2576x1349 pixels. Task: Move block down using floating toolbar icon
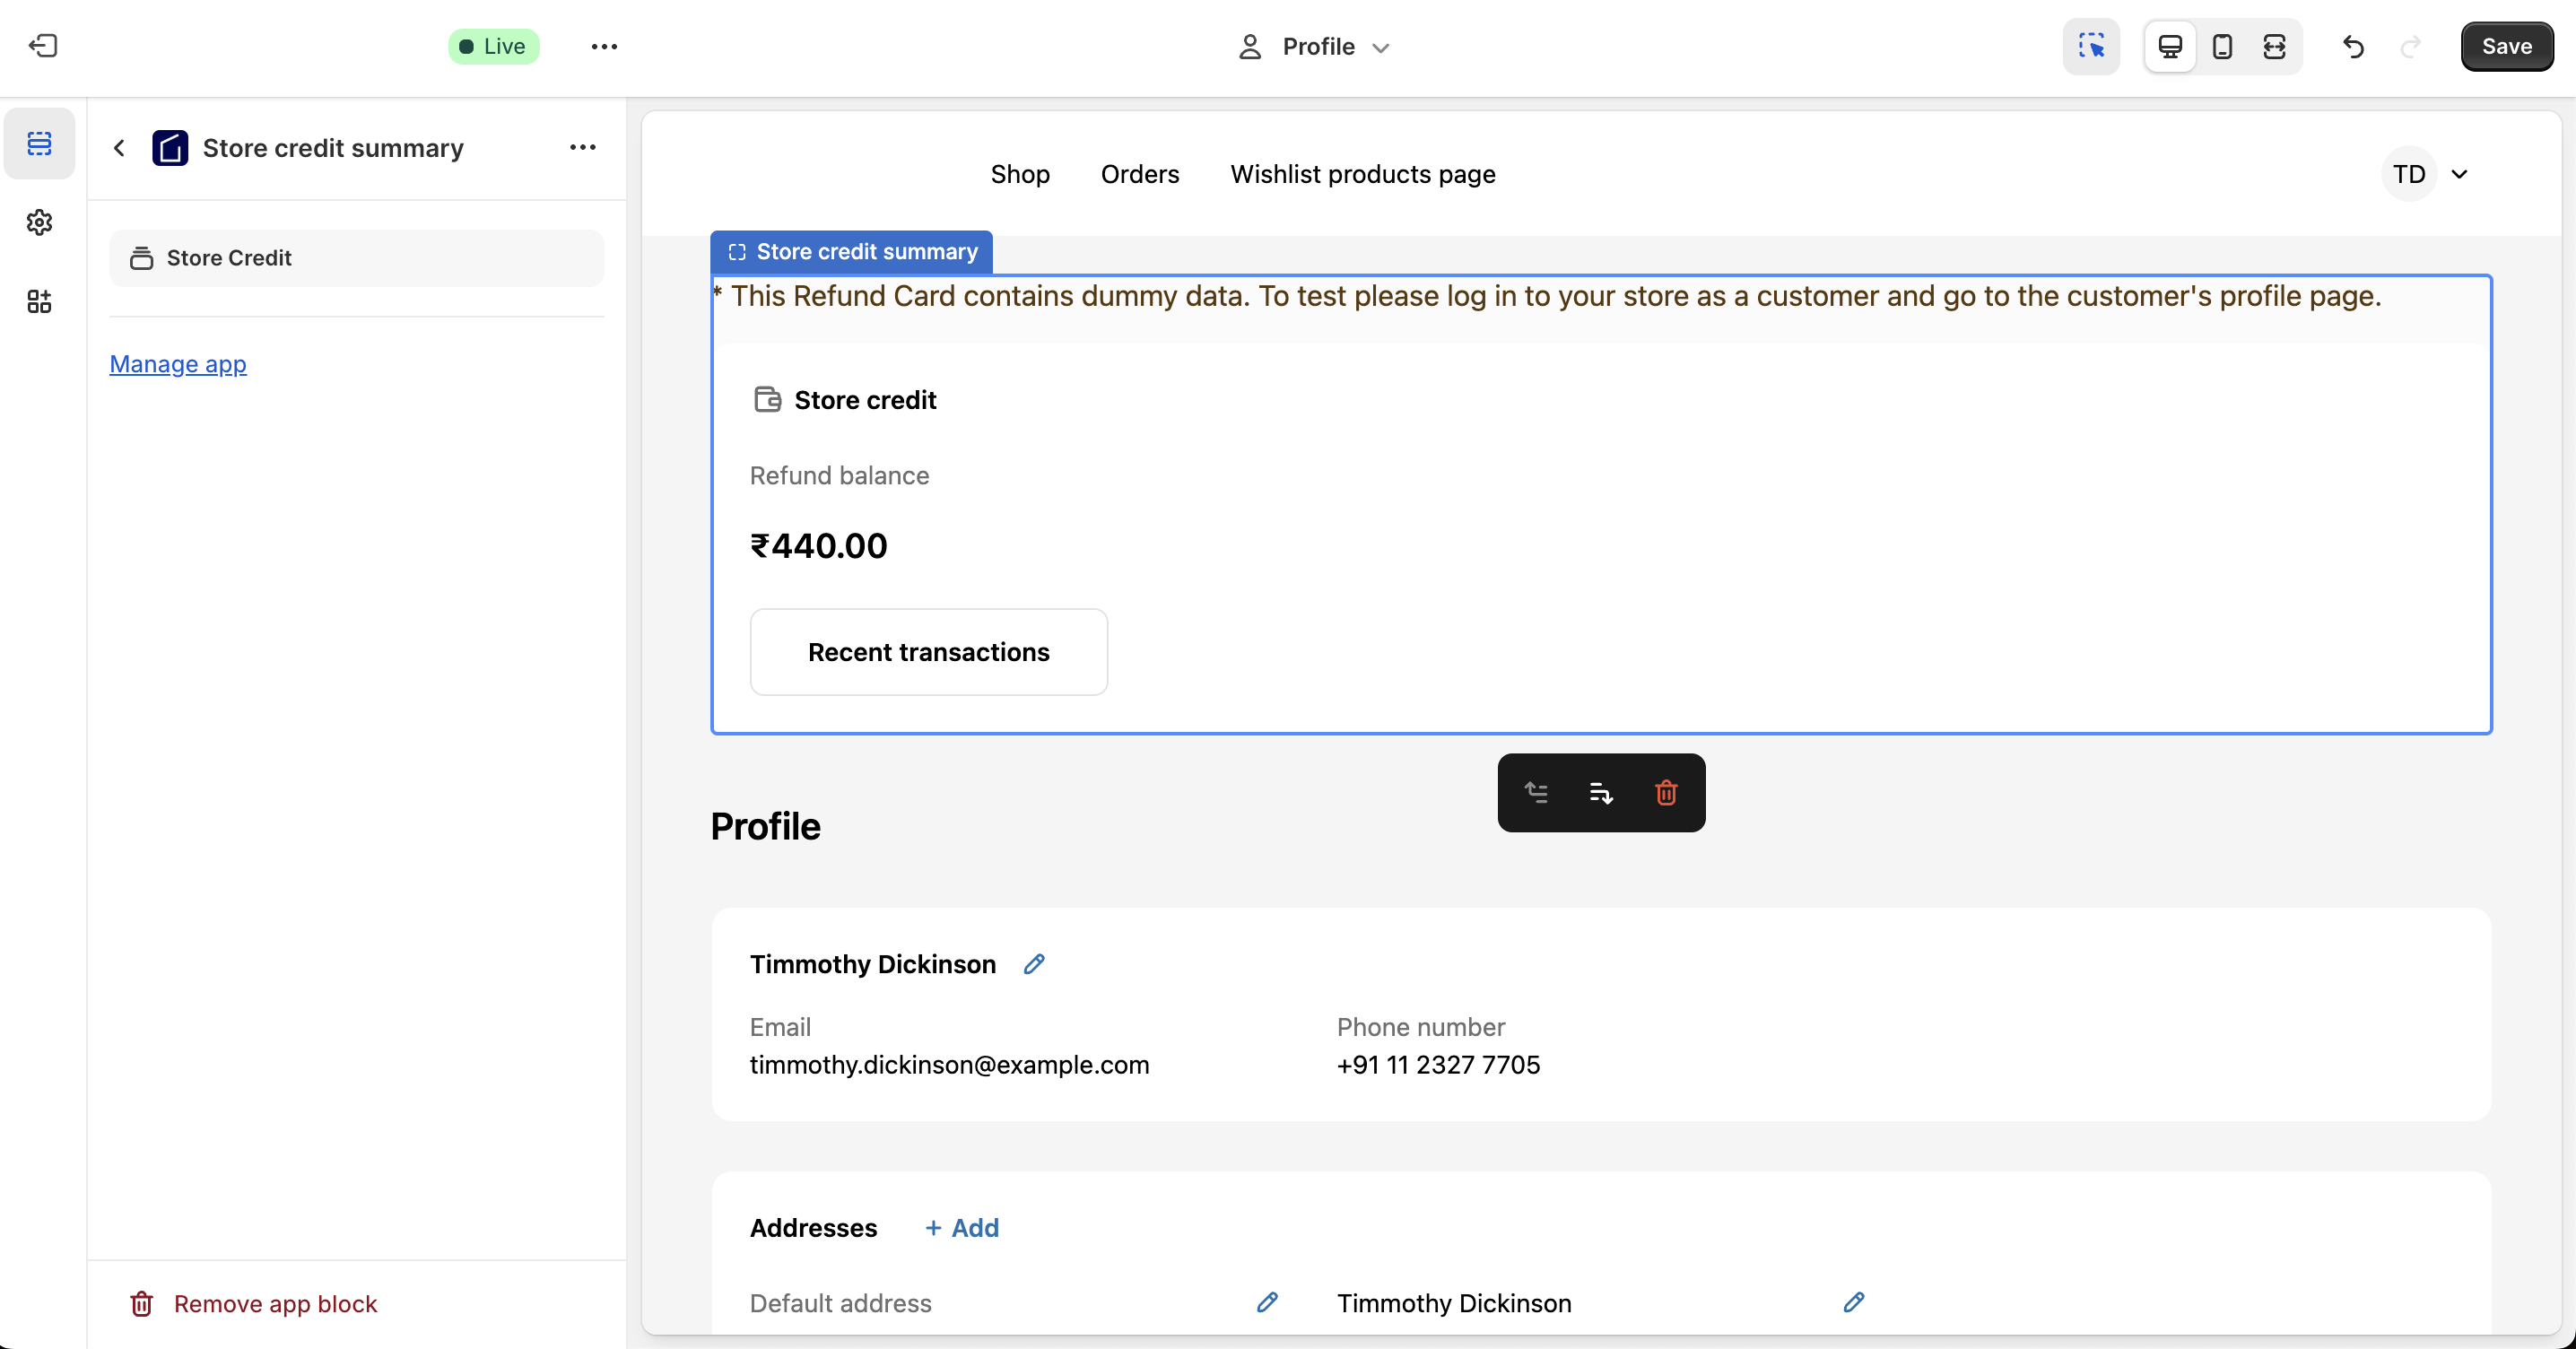(1600, 792)
